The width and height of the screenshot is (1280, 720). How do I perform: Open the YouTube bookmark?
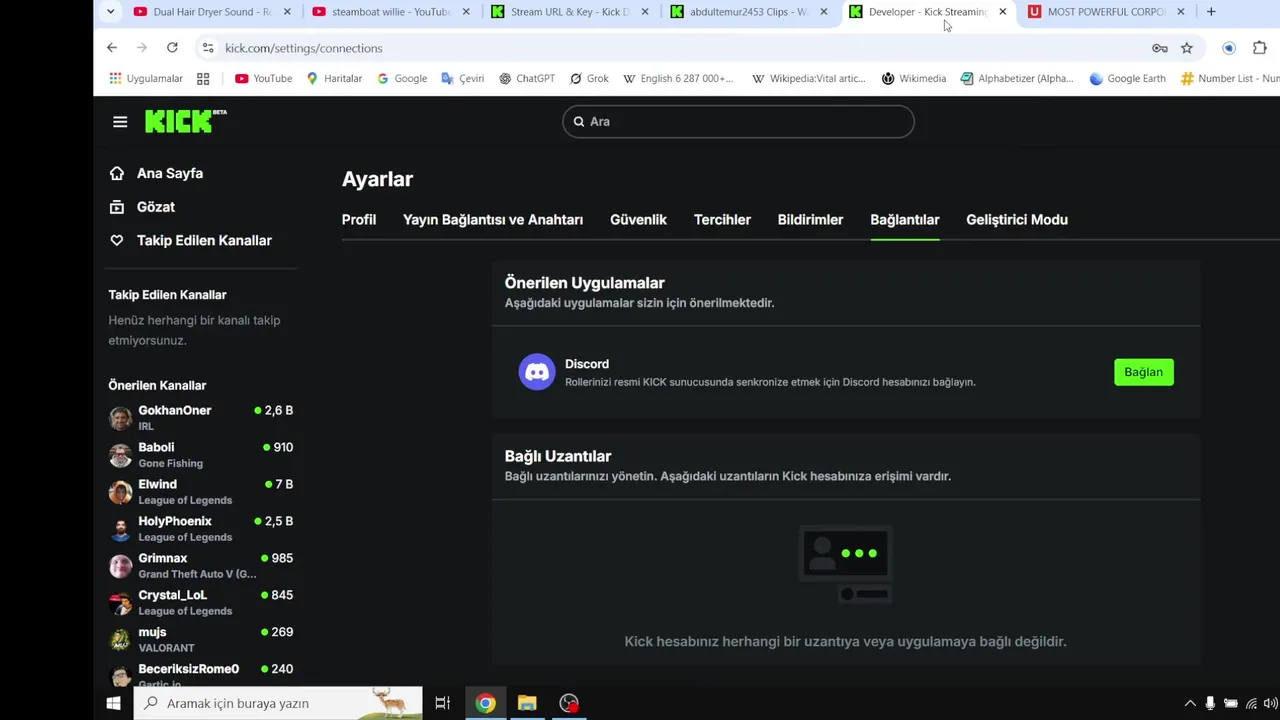tap(263, 78)
